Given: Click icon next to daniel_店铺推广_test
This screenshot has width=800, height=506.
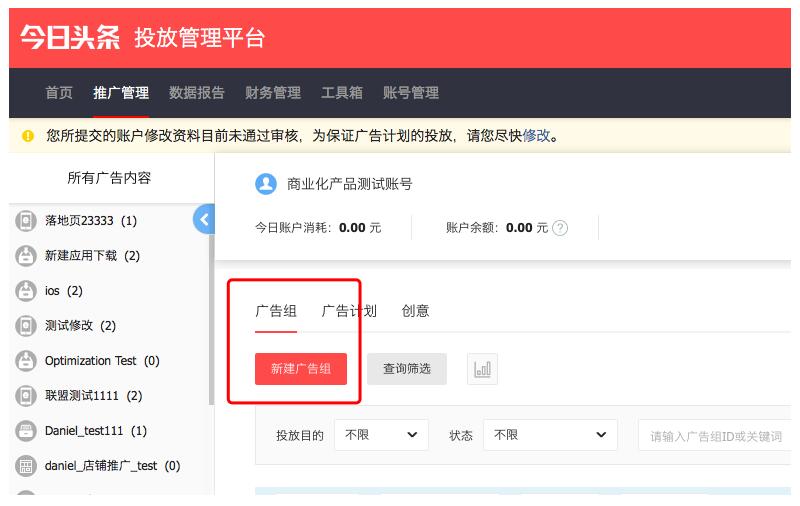Looking at the screenshot, I should (26, 466).
